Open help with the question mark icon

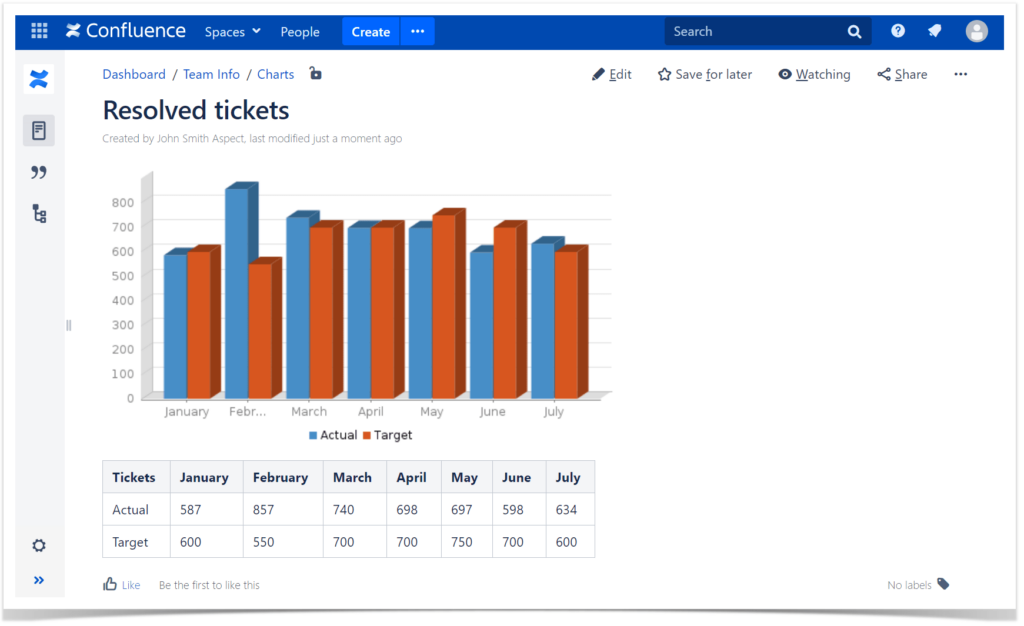pos(897,31)
